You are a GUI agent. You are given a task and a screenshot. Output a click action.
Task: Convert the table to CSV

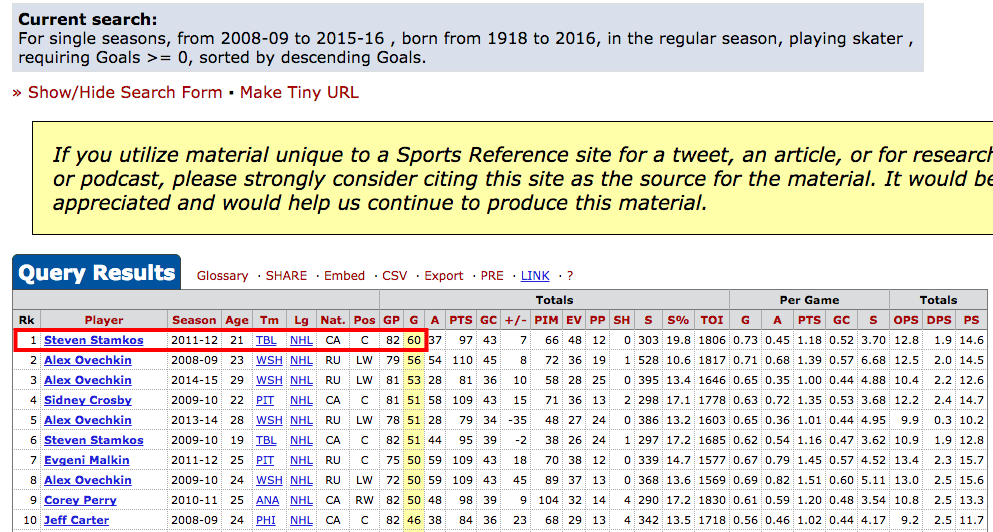click(x=395, y=276)
